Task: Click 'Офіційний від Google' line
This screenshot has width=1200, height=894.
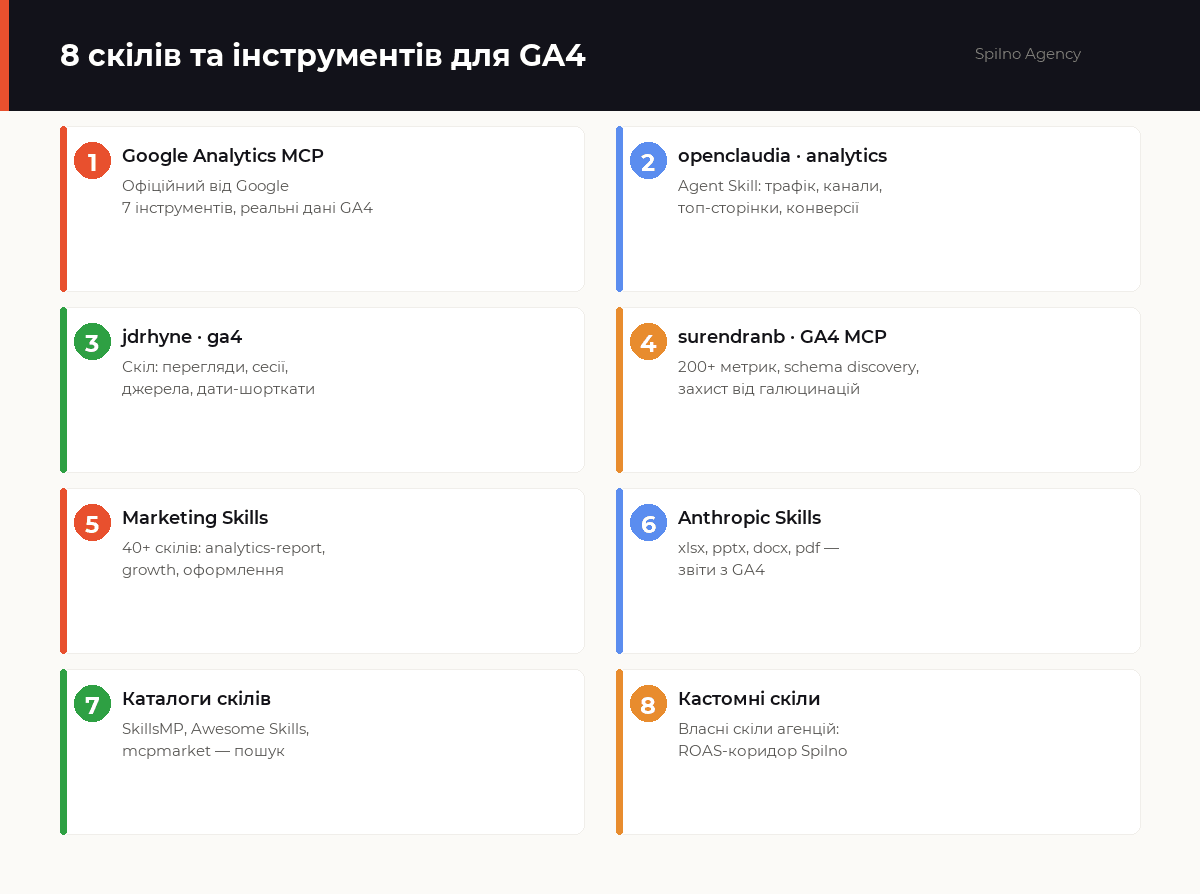Action: [205, 186]
